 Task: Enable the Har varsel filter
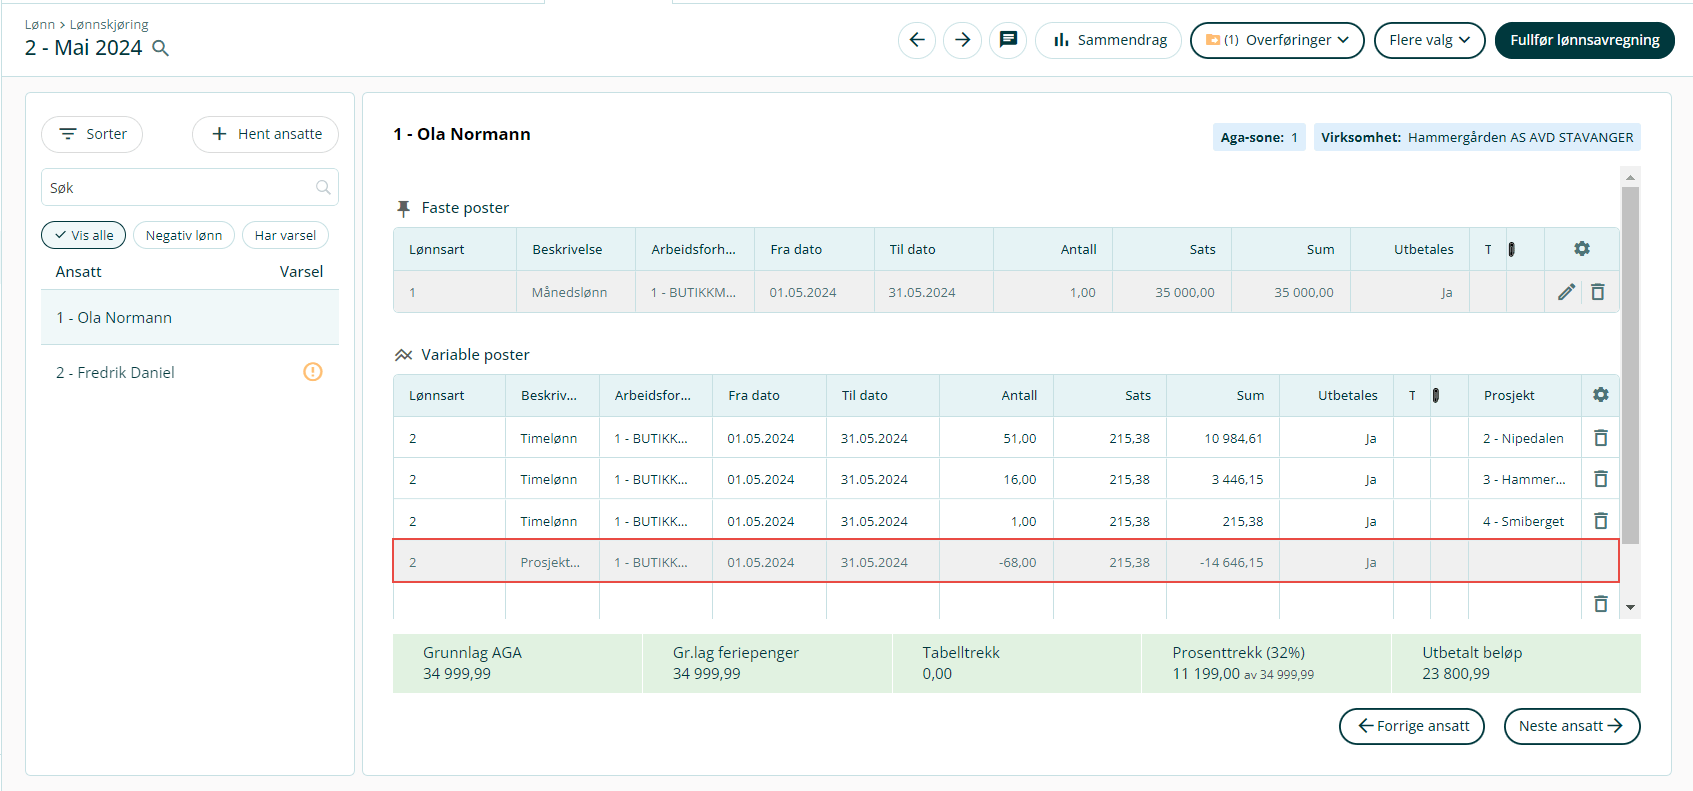(x=285, y=235)
